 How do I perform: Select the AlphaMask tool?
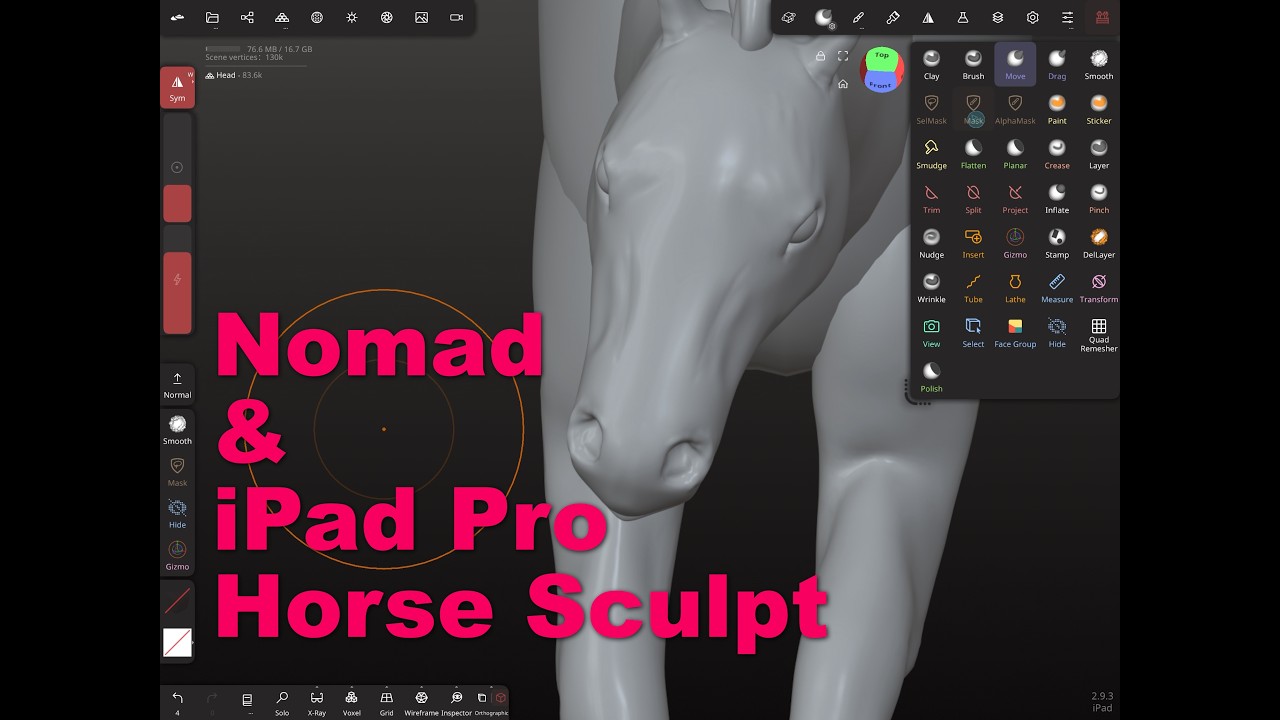click(x=1015, y=110)
